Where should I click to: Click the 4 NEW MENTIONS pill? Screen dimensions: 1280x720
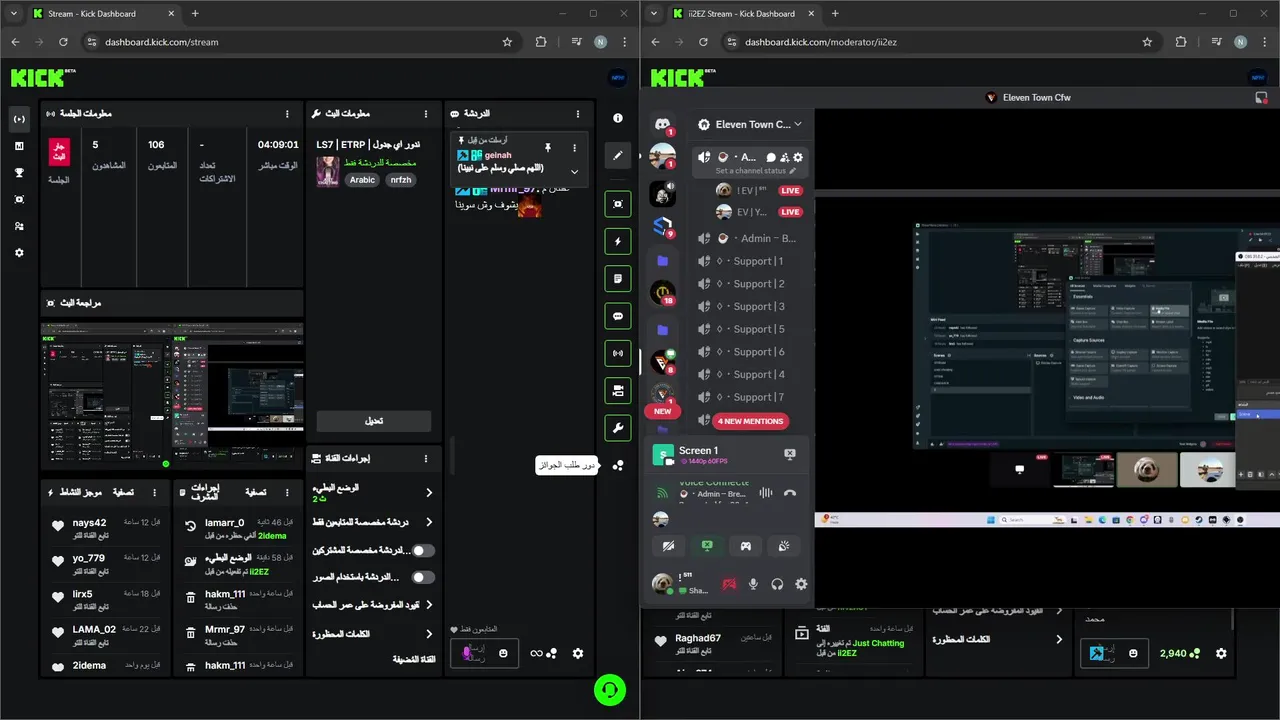751,421
